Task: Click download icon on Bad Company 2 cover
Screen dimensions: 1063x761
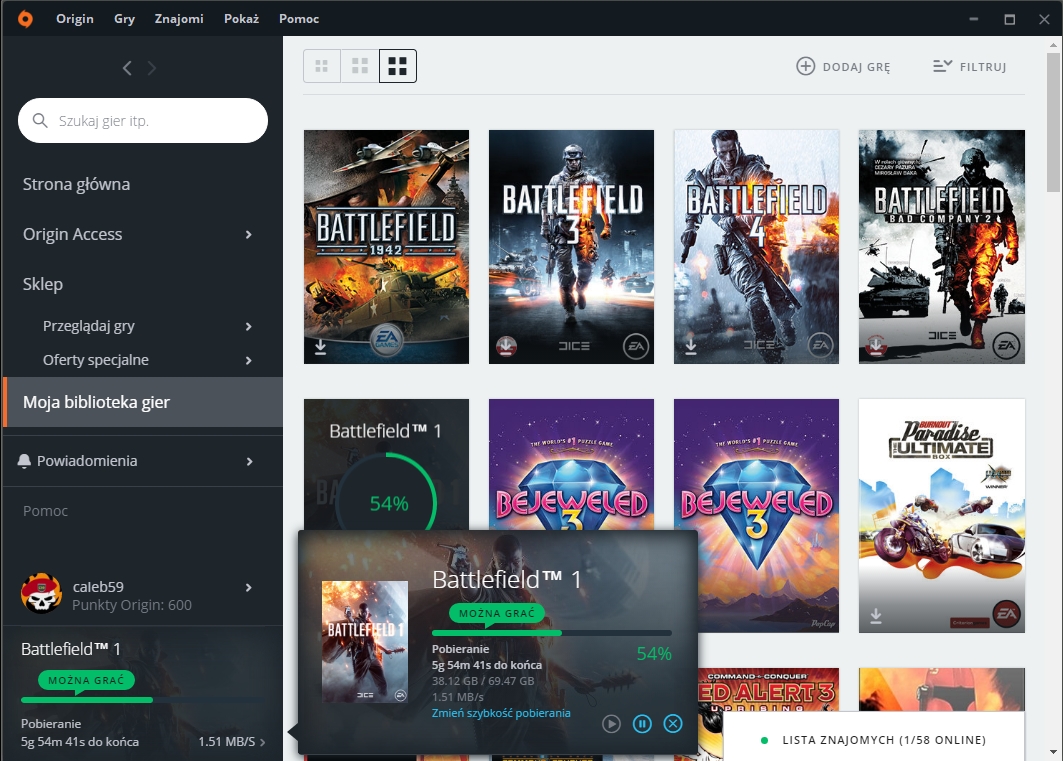Action: [x=876, y=346]
